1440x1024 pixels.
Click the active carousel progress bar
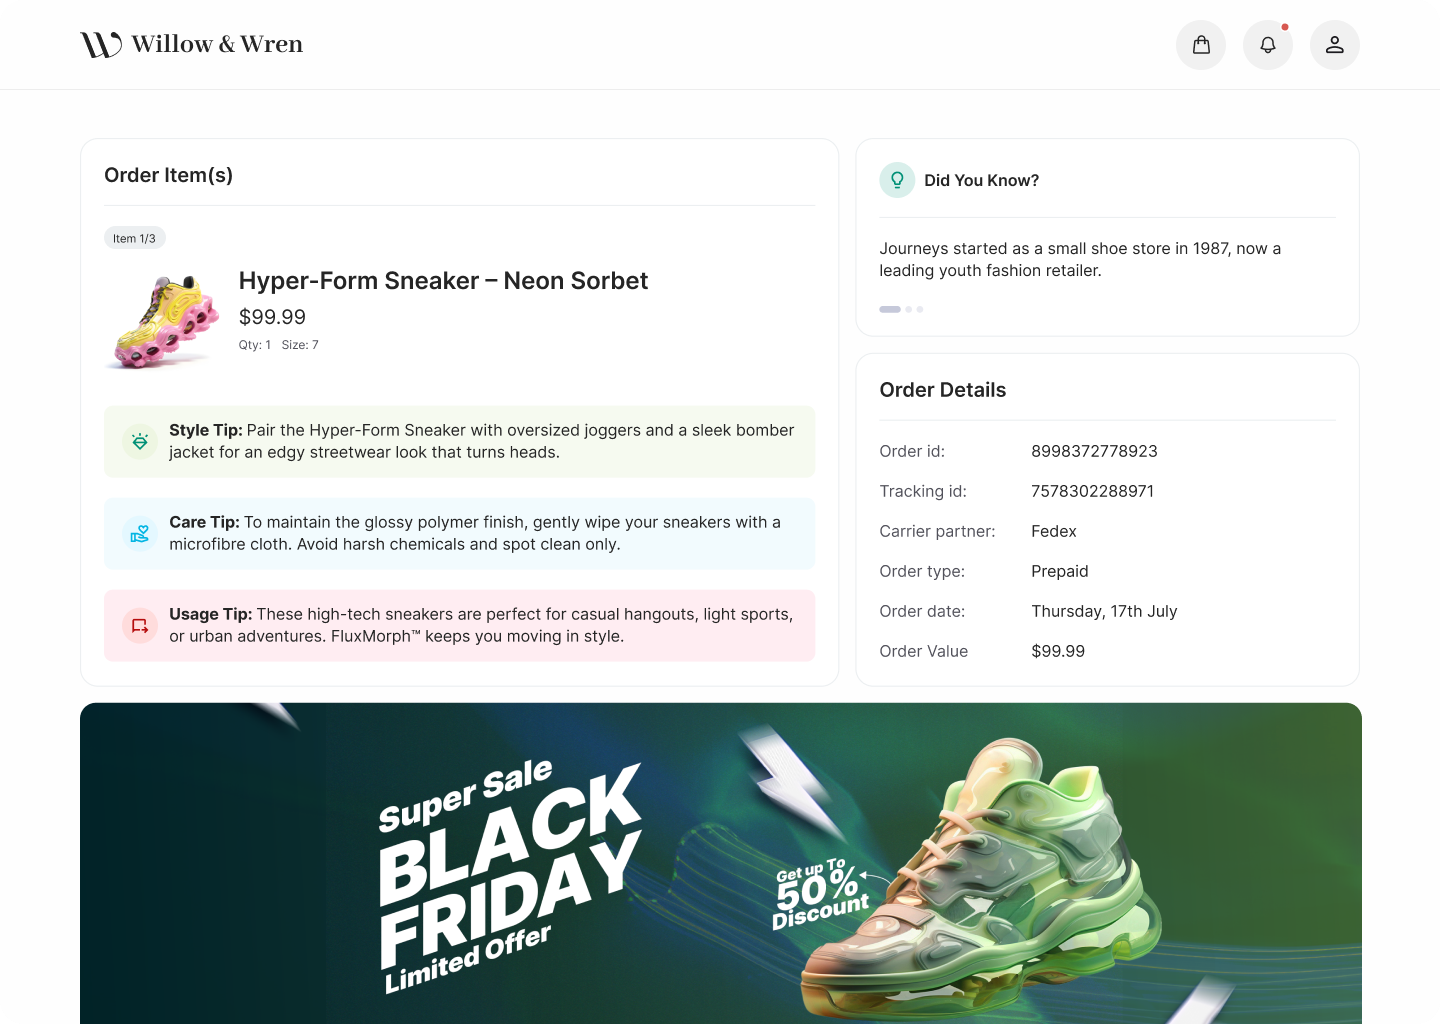889,309
